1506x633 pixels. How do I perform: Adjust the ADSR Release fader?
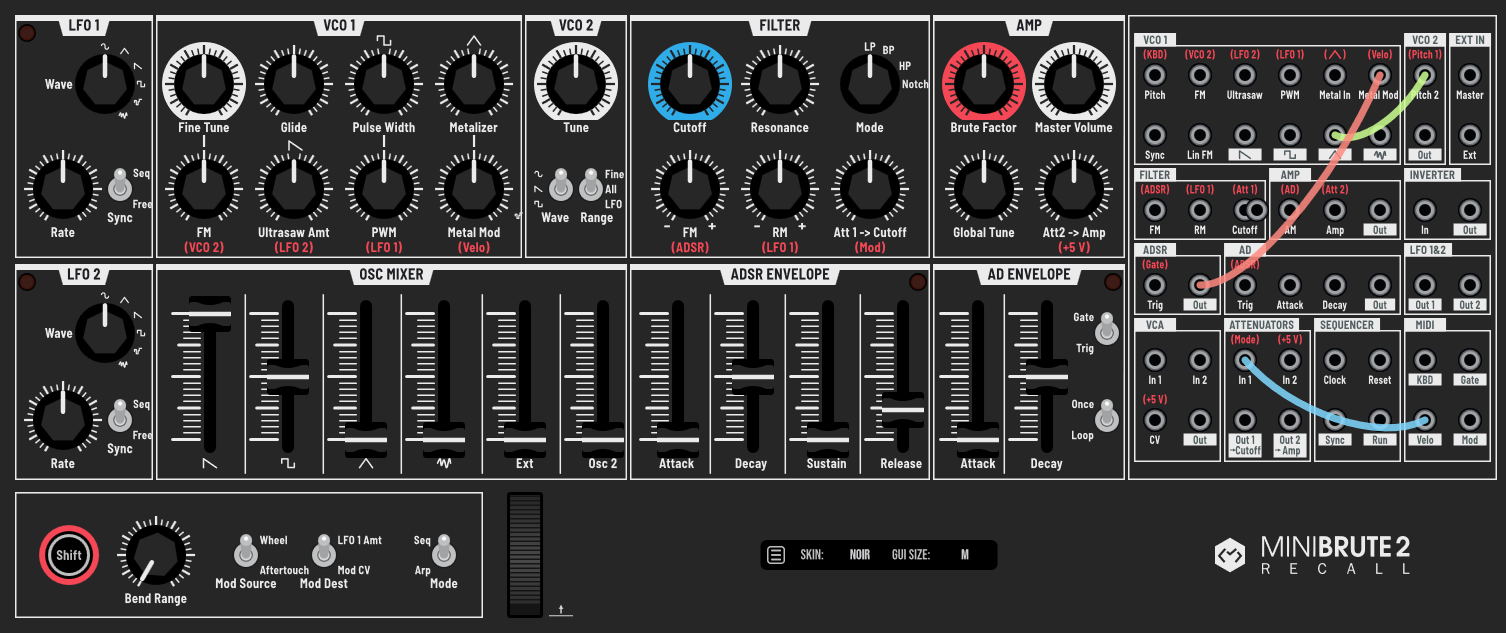click(902, 410)
